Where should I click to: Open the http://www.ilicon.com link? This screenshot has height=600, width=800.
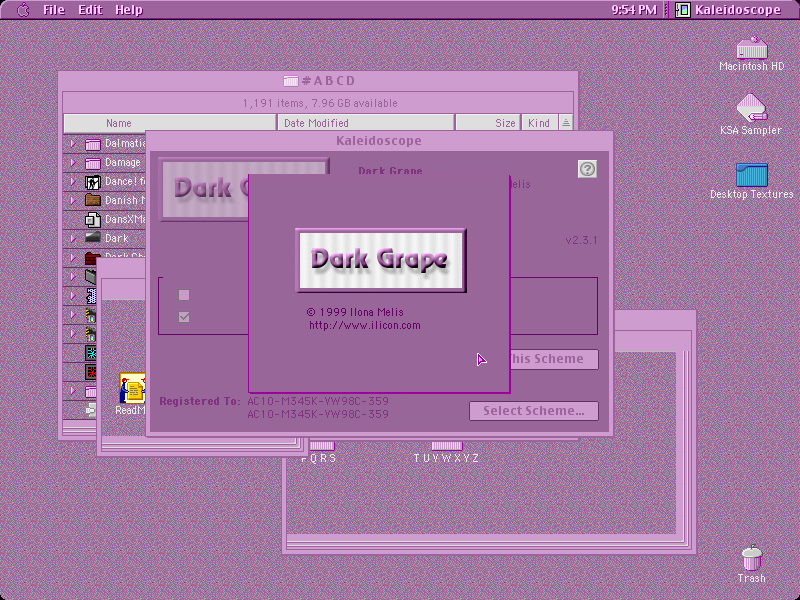click(x=365, y=326)
